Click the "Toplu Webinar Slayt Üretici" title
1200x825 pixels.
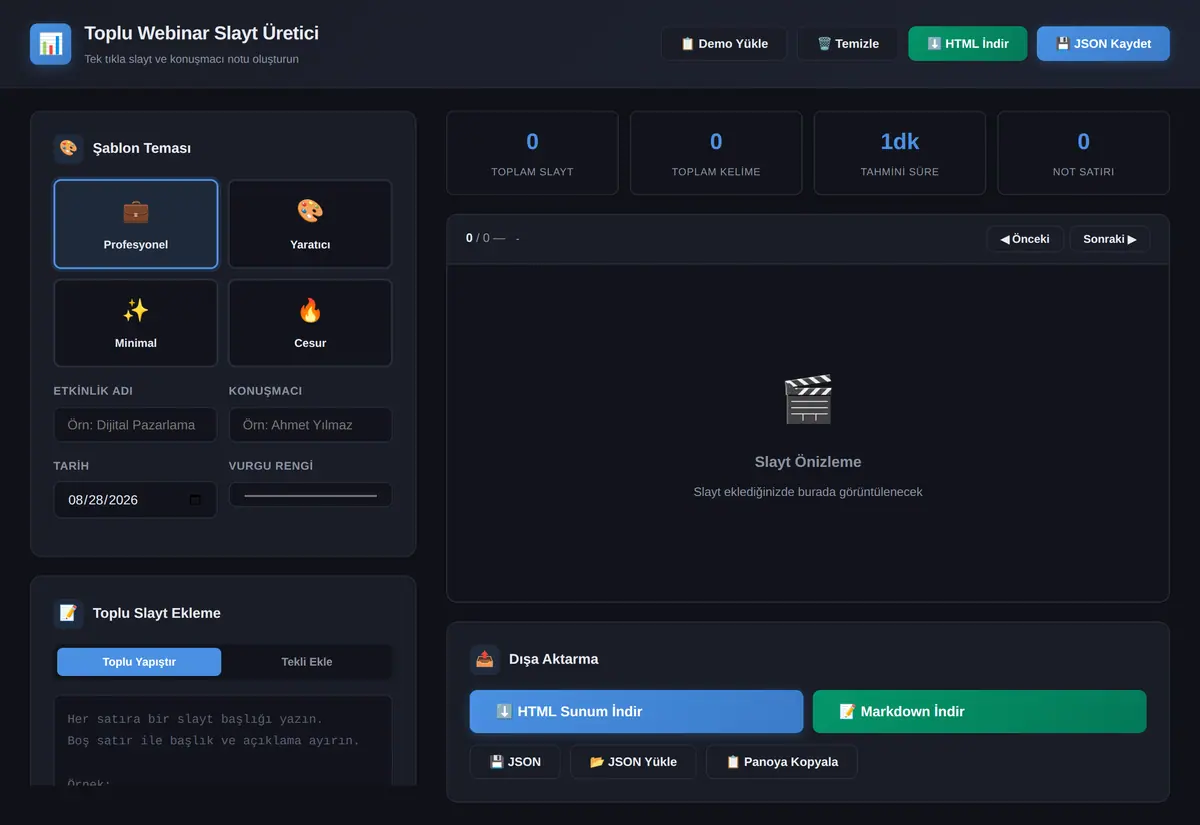click(202, 33)
